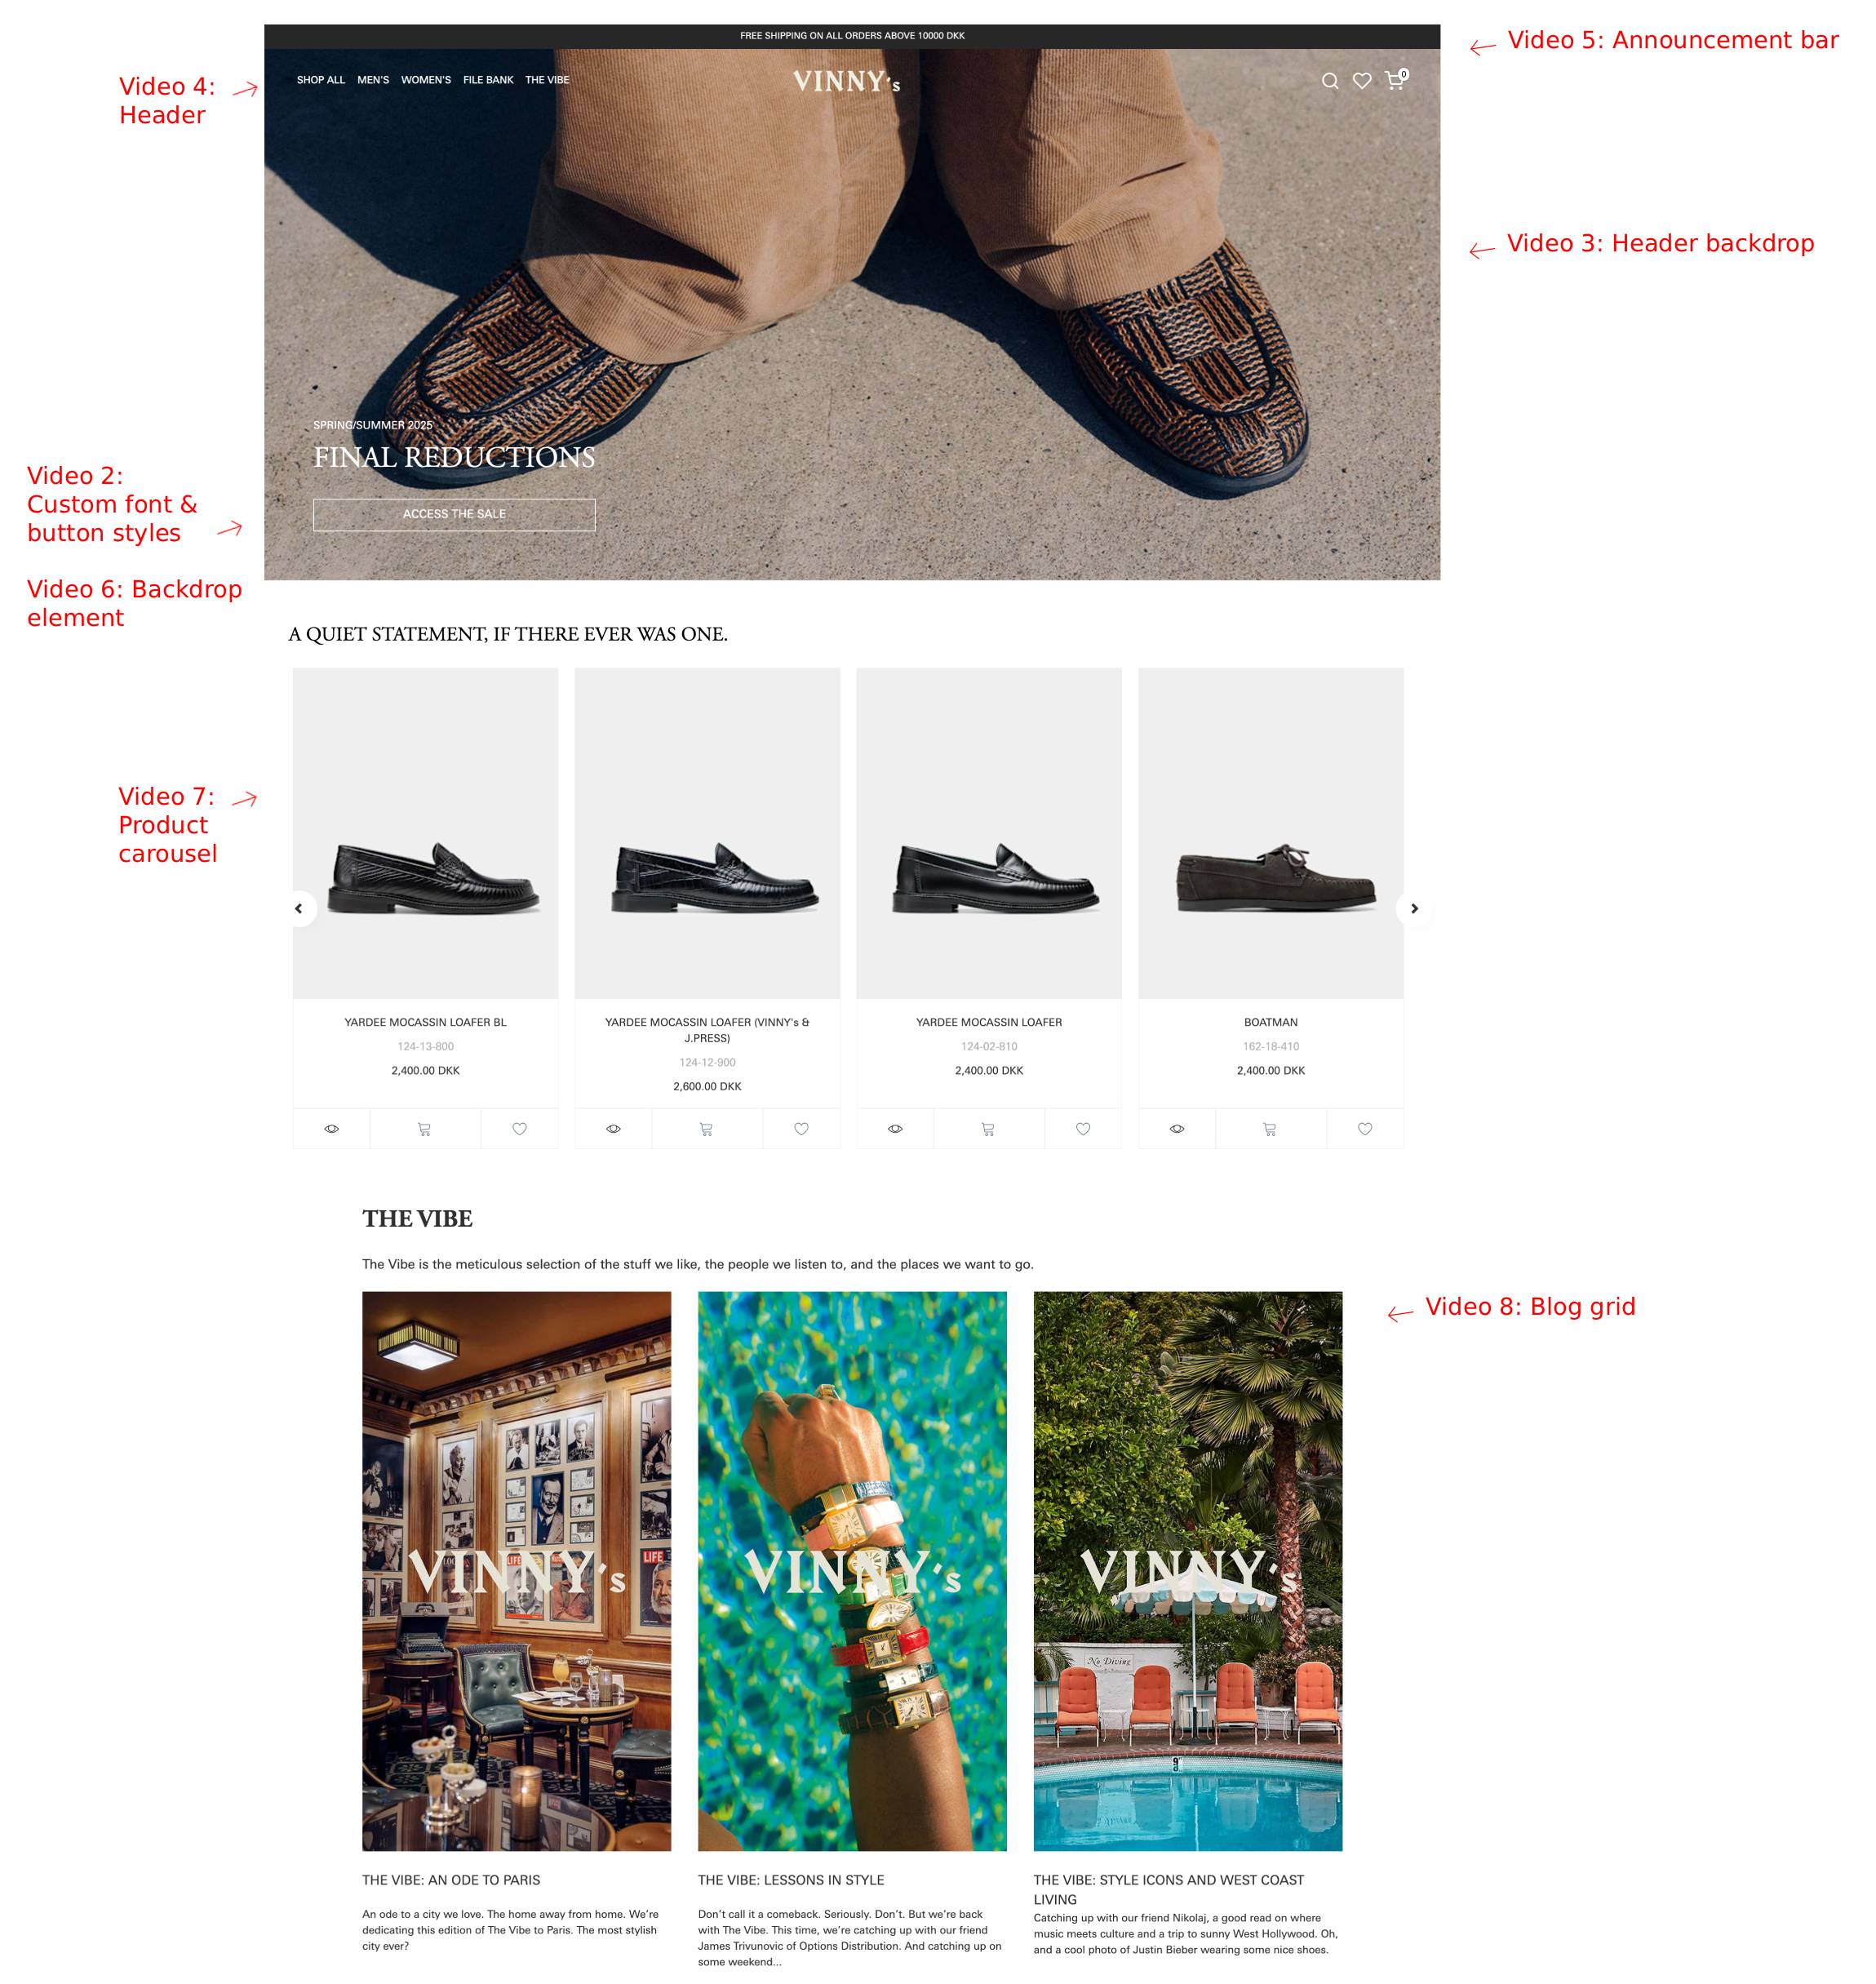Add J.PRESS loafer to cart icon

click(x=706, y=1129)
